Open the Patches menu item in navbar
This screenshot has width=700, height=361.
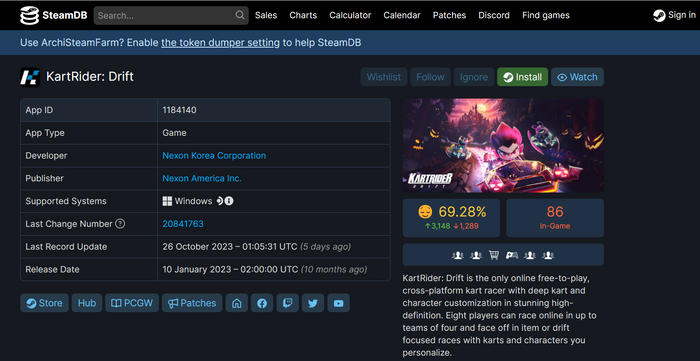[x=449, y=15]
